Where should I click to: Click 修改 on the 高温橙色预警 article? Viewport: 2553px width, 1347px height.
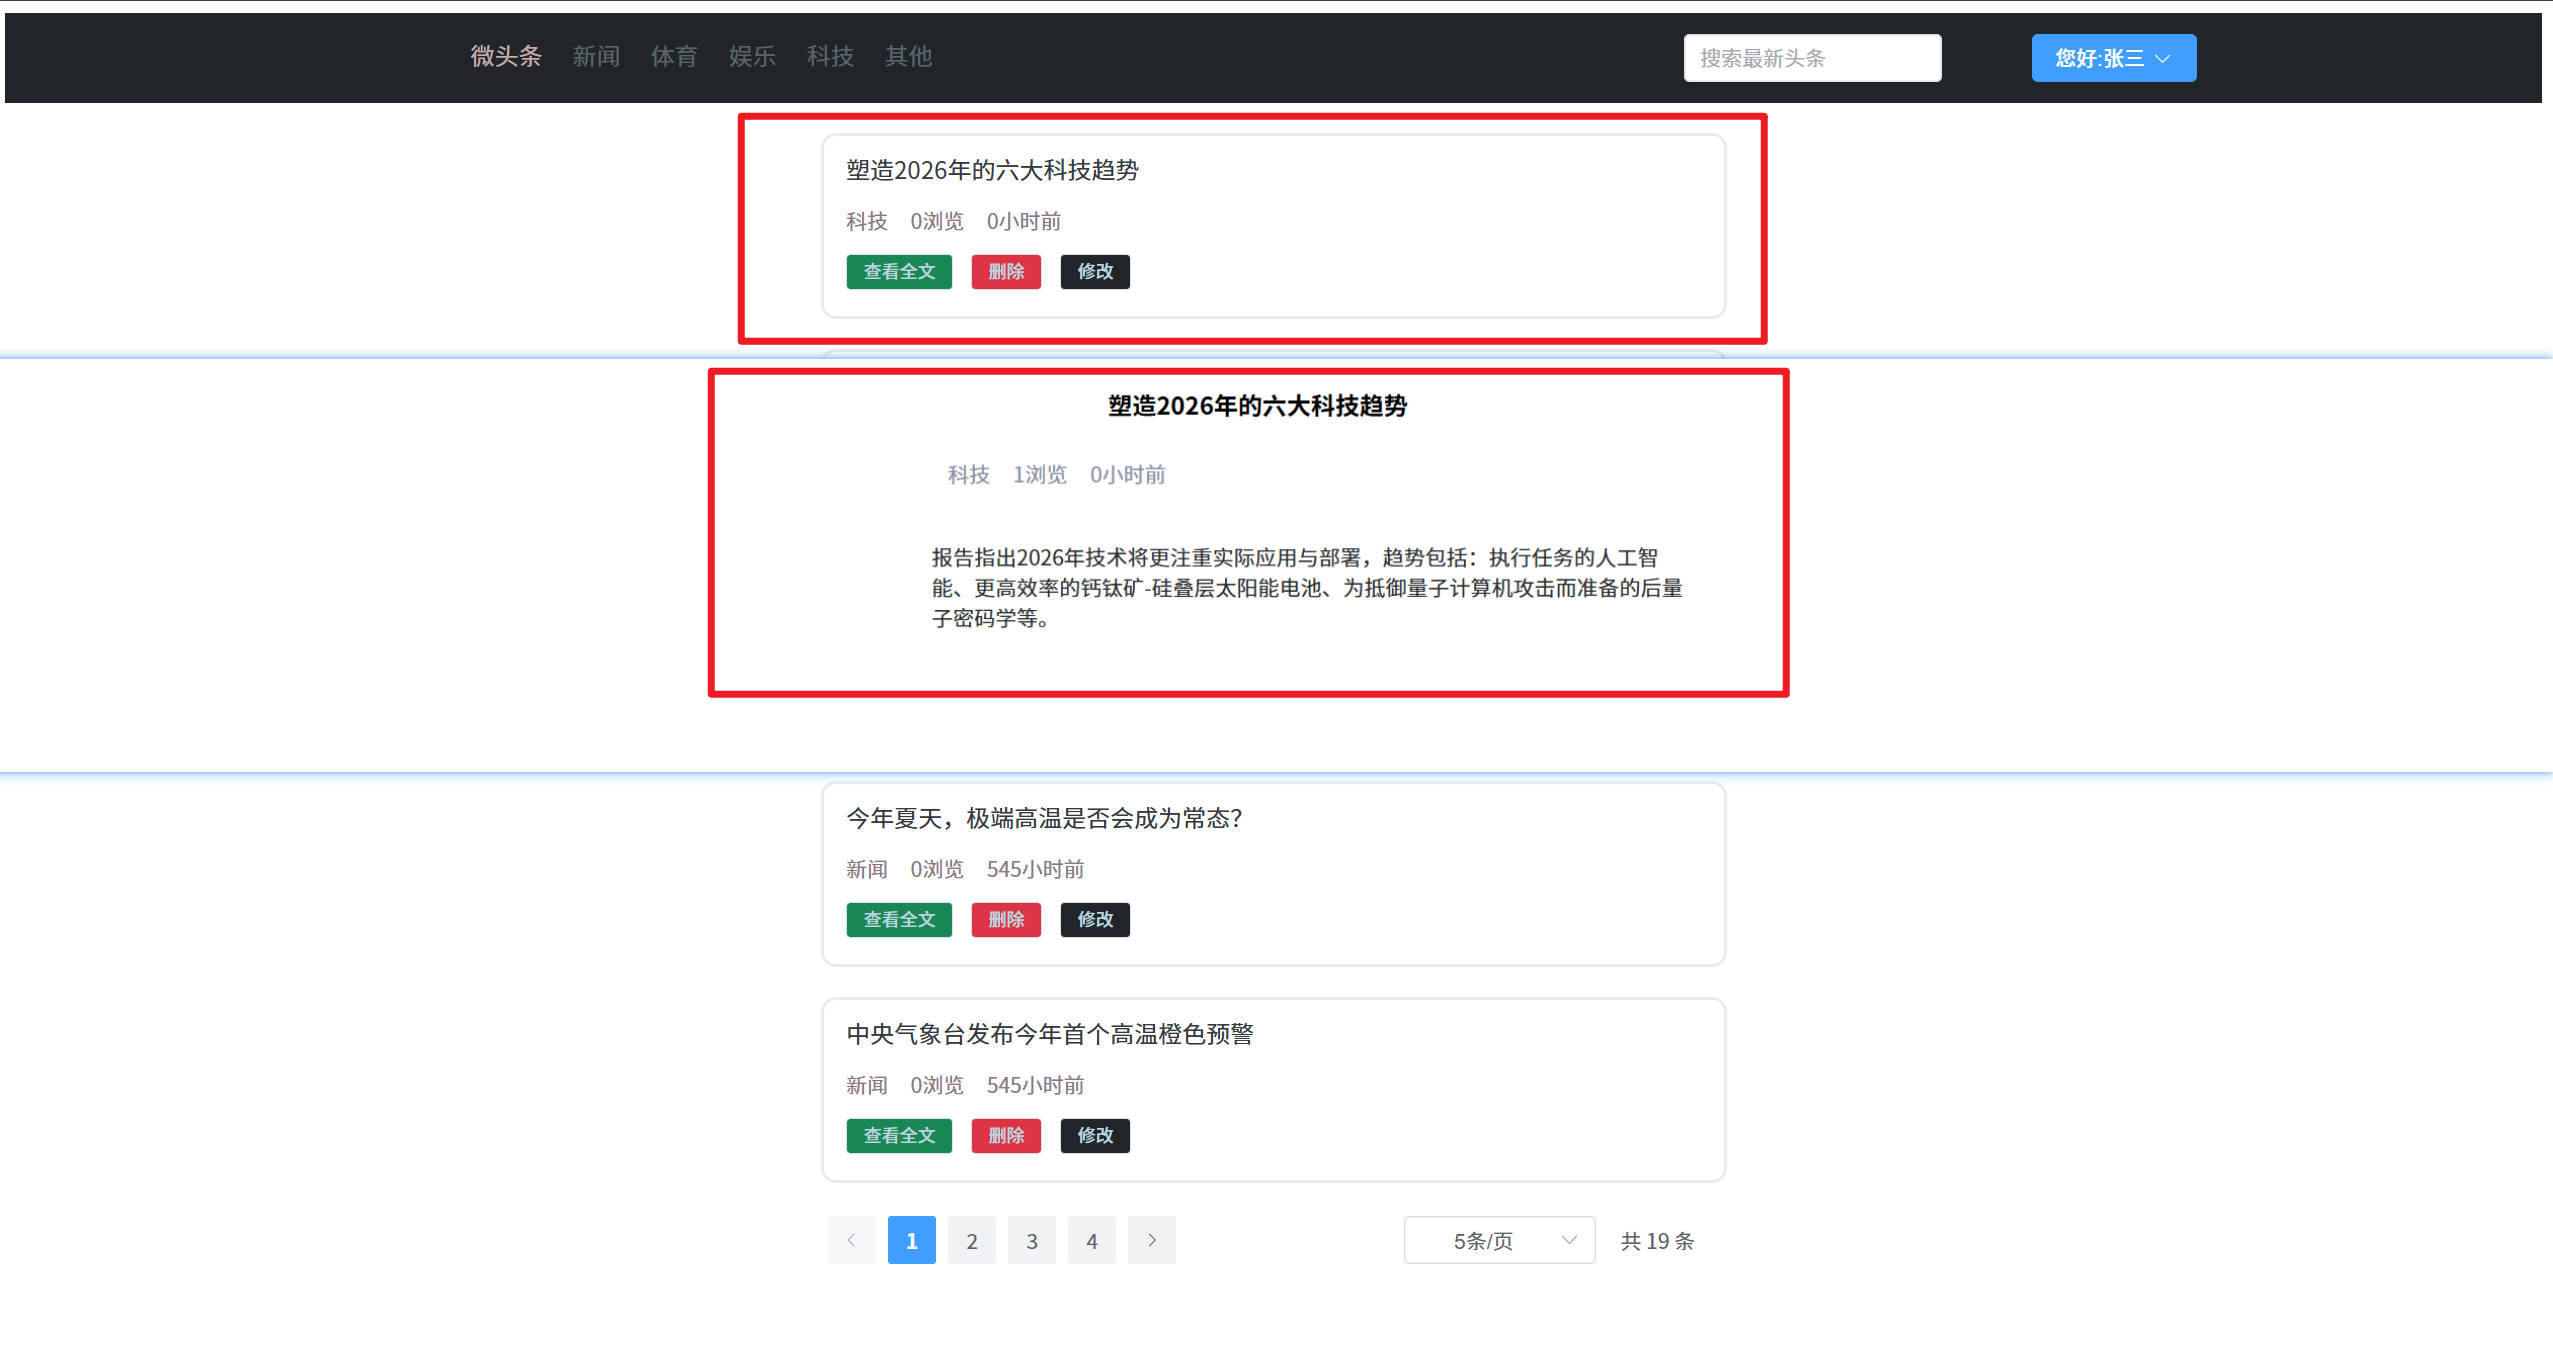pyautogui.click(x=1095, y=1135)
